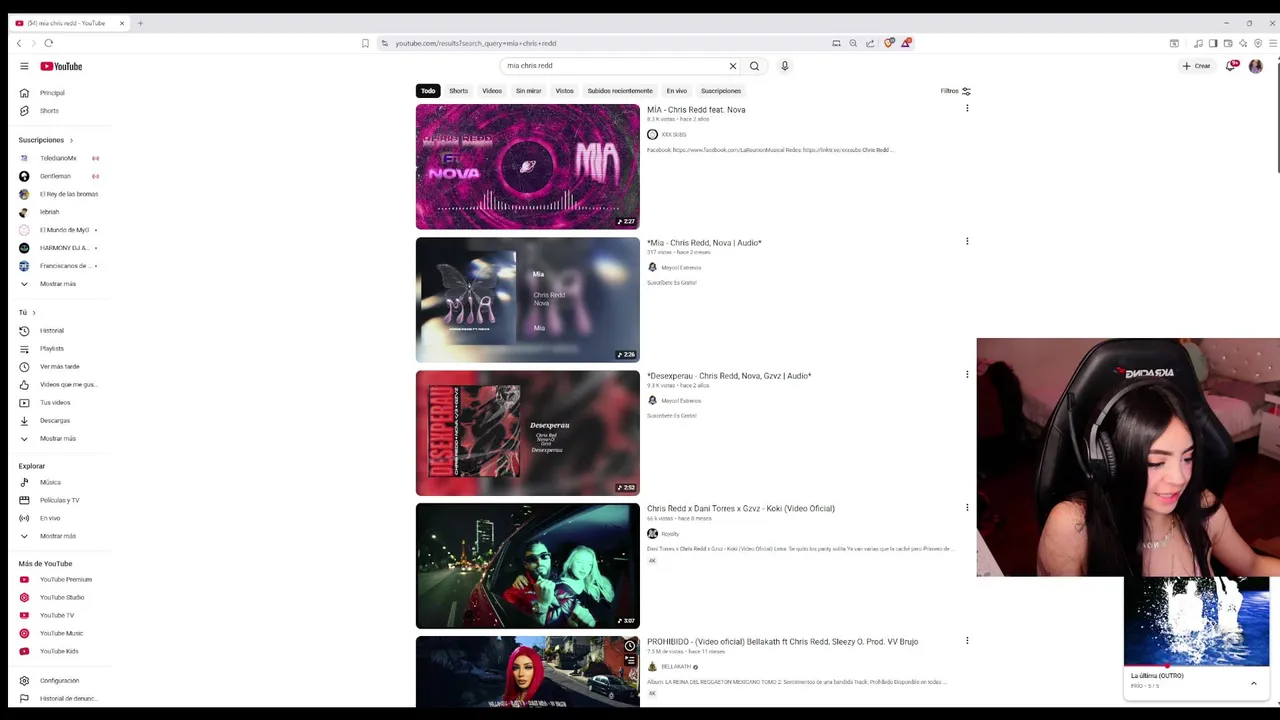The width and height of the screenshot is (1280, 720).
Task: Go back in browser history
Action: [x=19, y=43]
